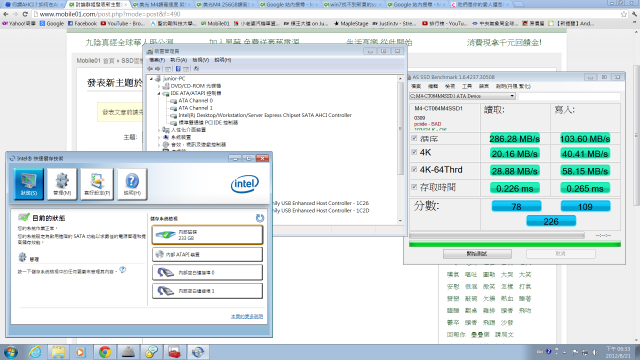Open View (V) menu in Device Manager

tap(200, 60)
